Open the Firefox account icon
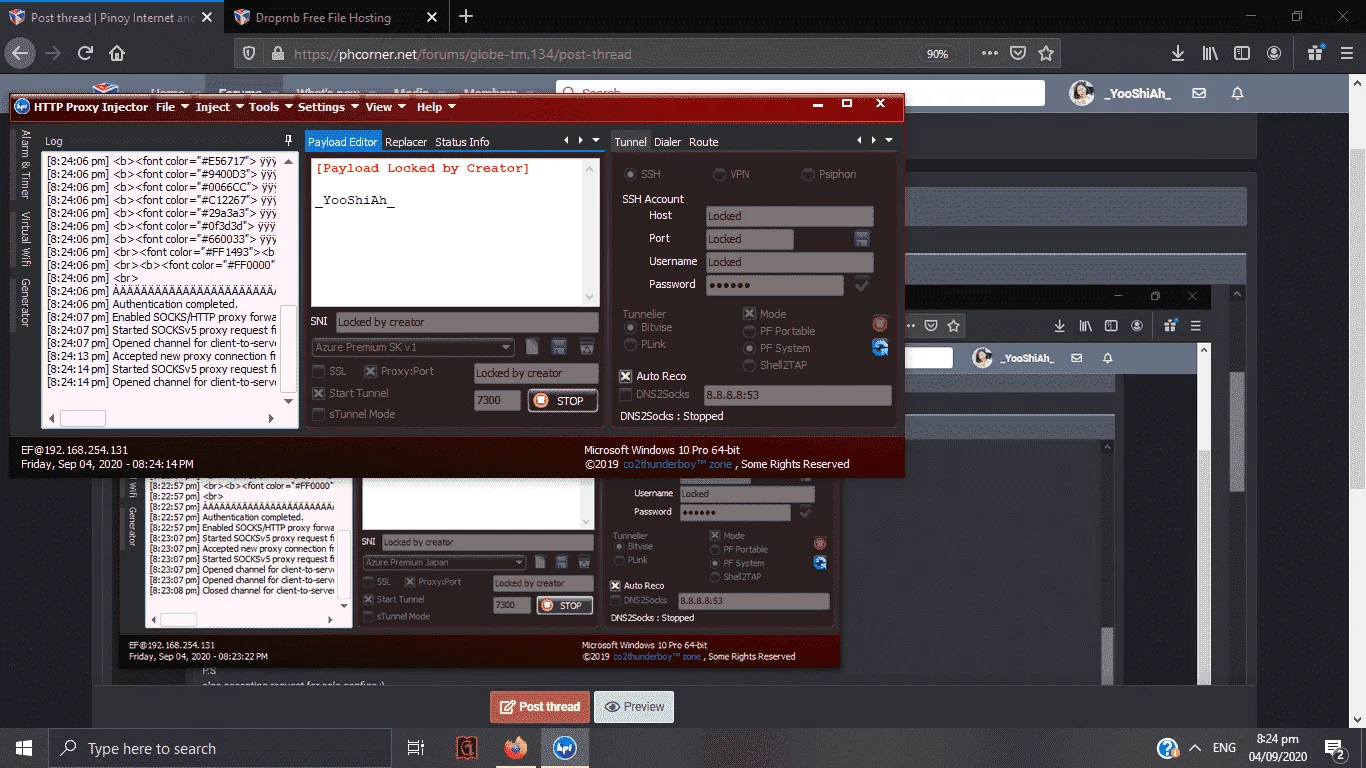1366x768 pixels. [x=1274, y=53]
